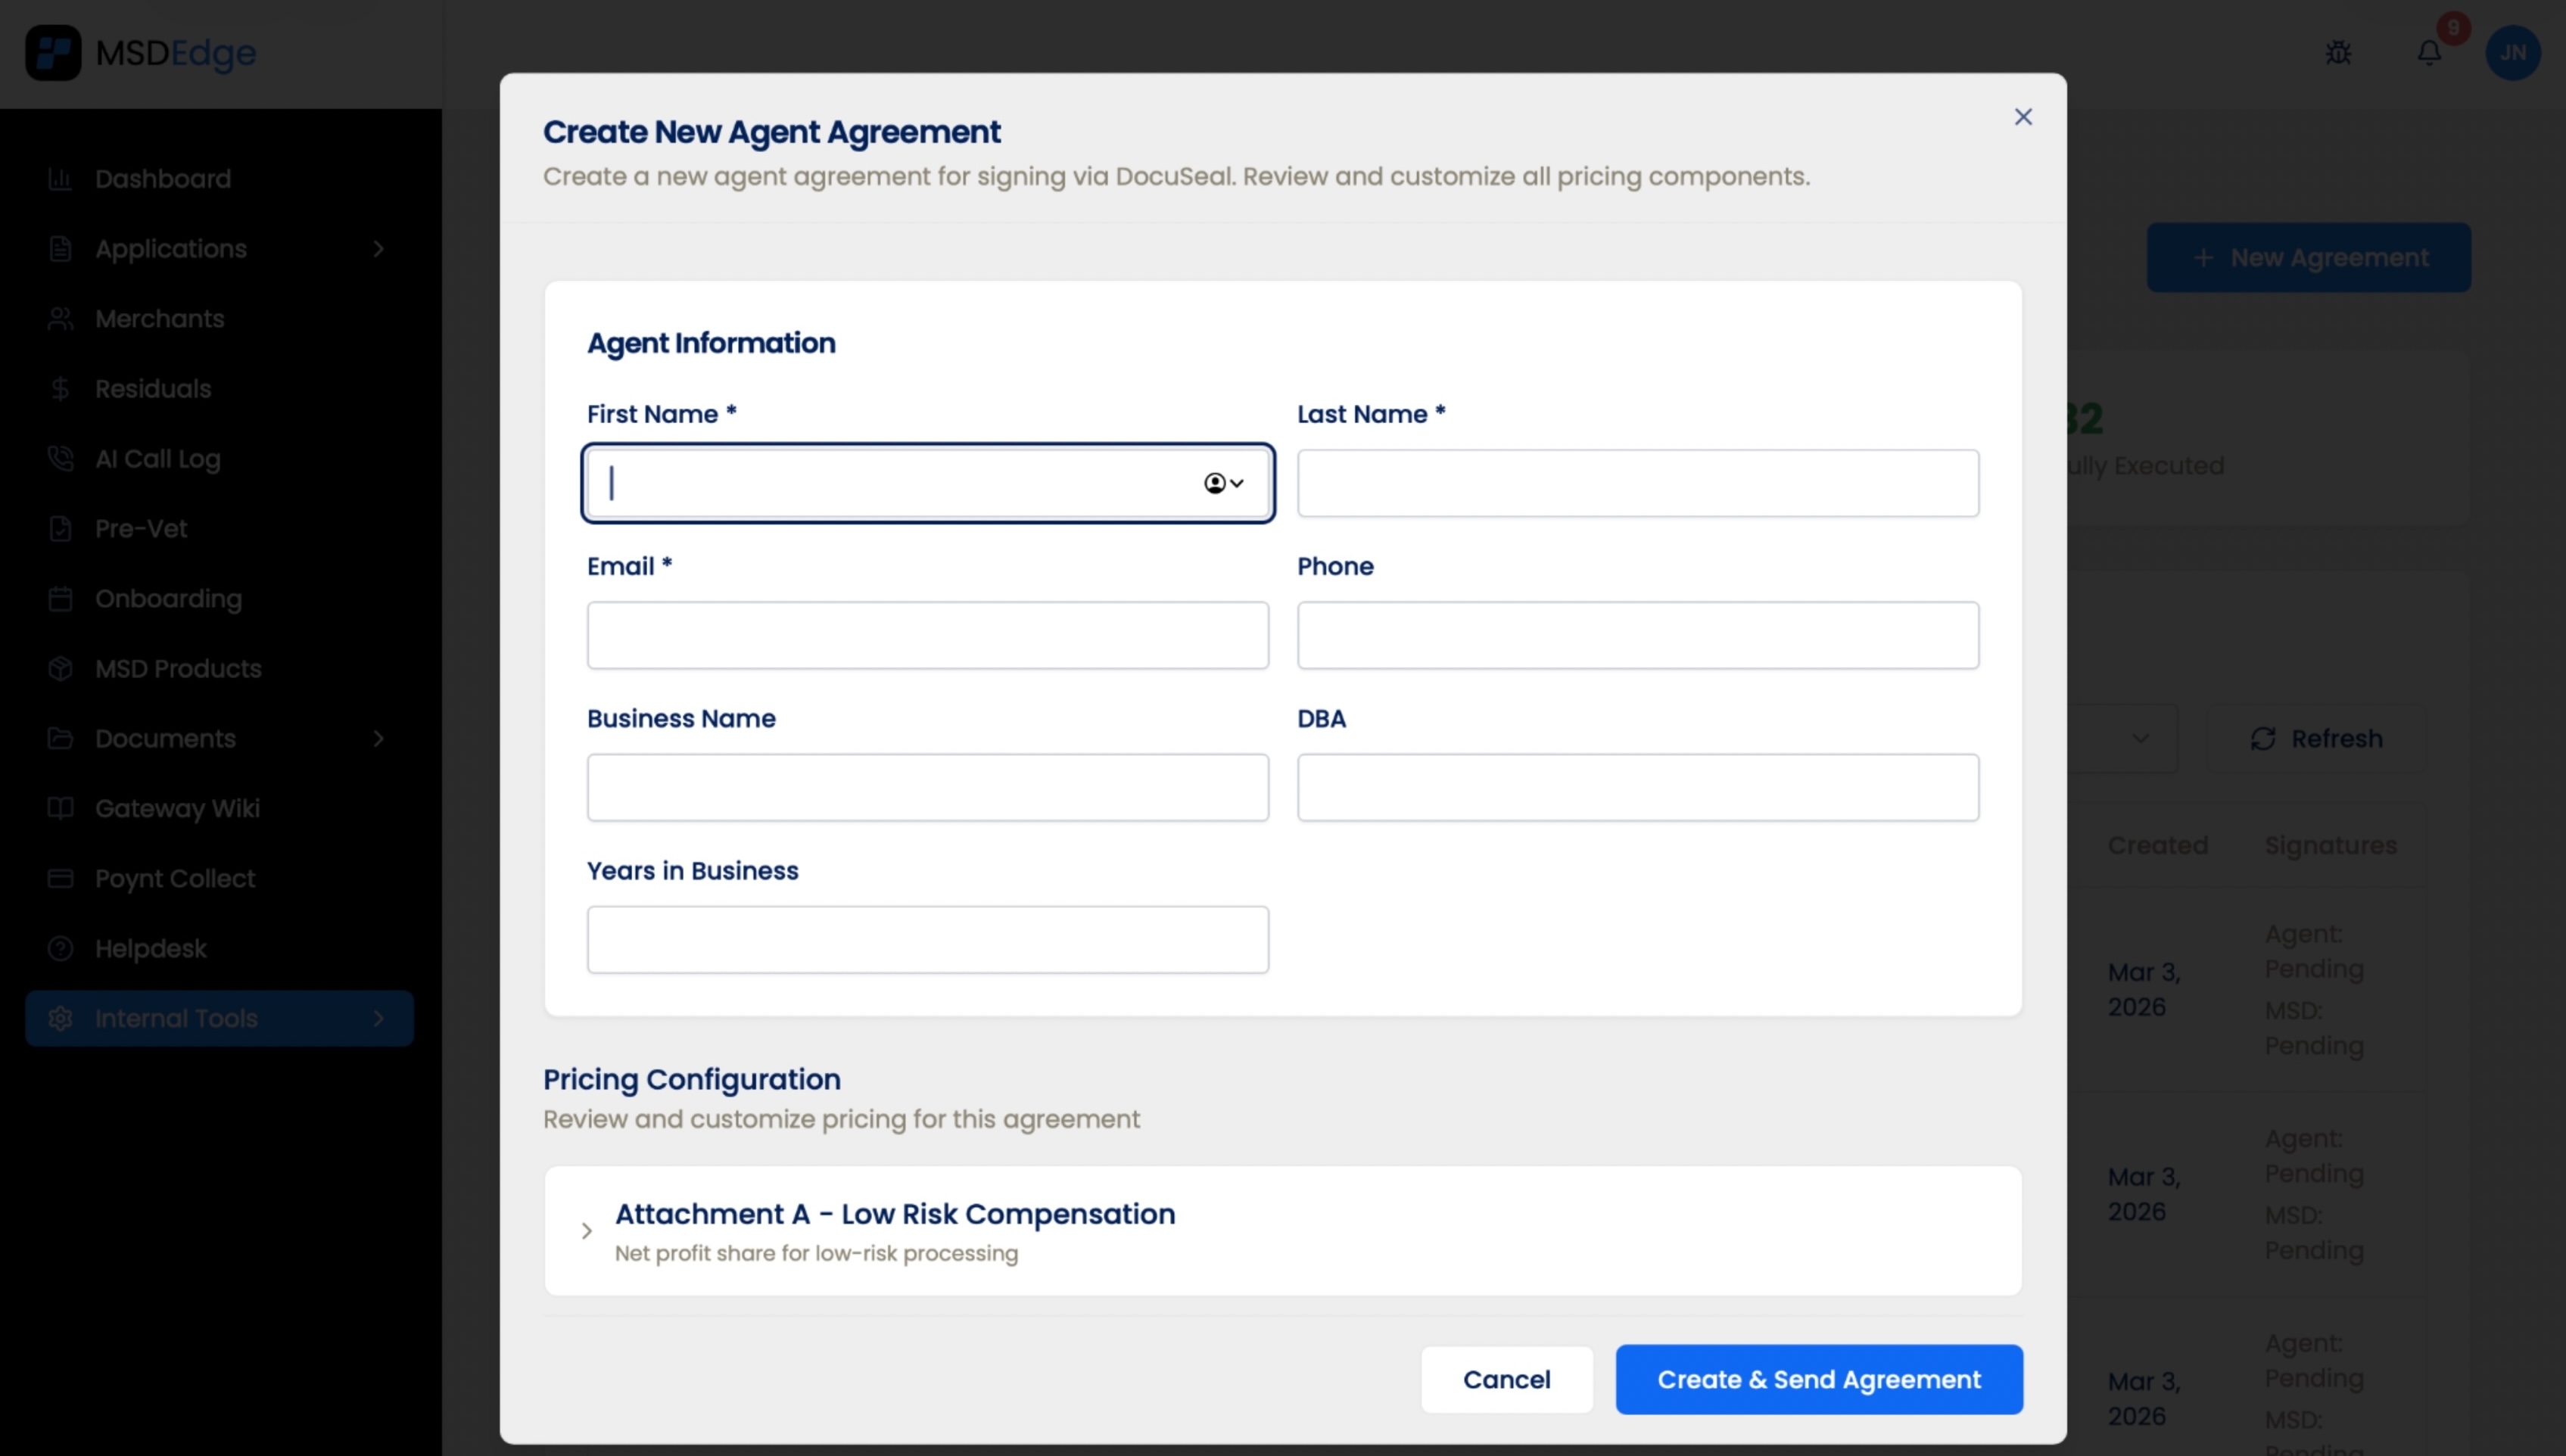Click the Signatures column header

(2330, 846)
